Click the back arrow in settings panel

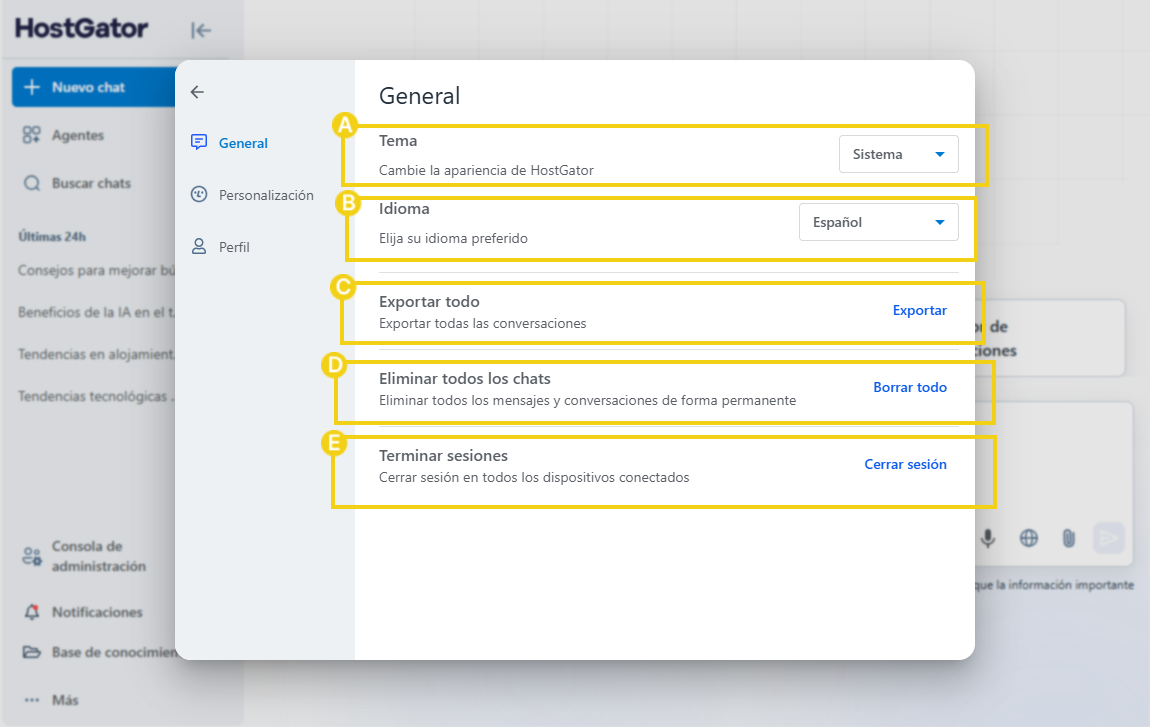tap(197, 92)
